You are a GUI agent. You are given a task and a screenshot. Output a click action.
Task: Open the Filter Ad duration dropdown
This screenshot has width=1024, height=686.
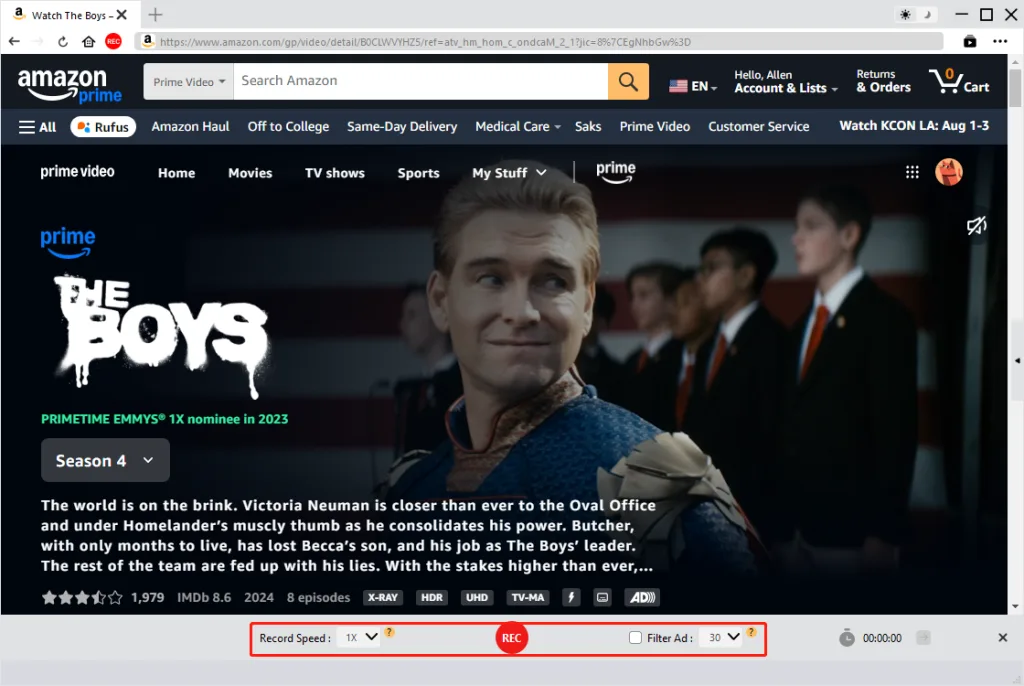721,637
